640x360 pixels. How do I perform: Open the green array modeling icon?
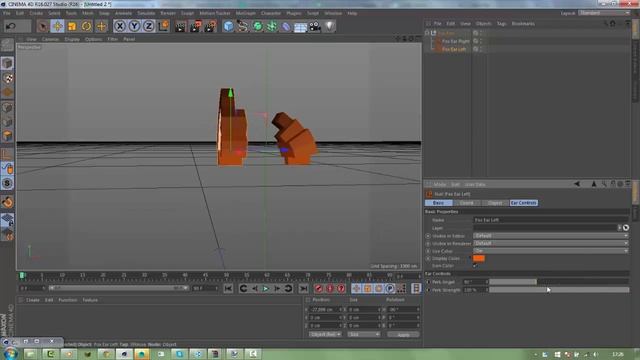(x=271, y=27)
